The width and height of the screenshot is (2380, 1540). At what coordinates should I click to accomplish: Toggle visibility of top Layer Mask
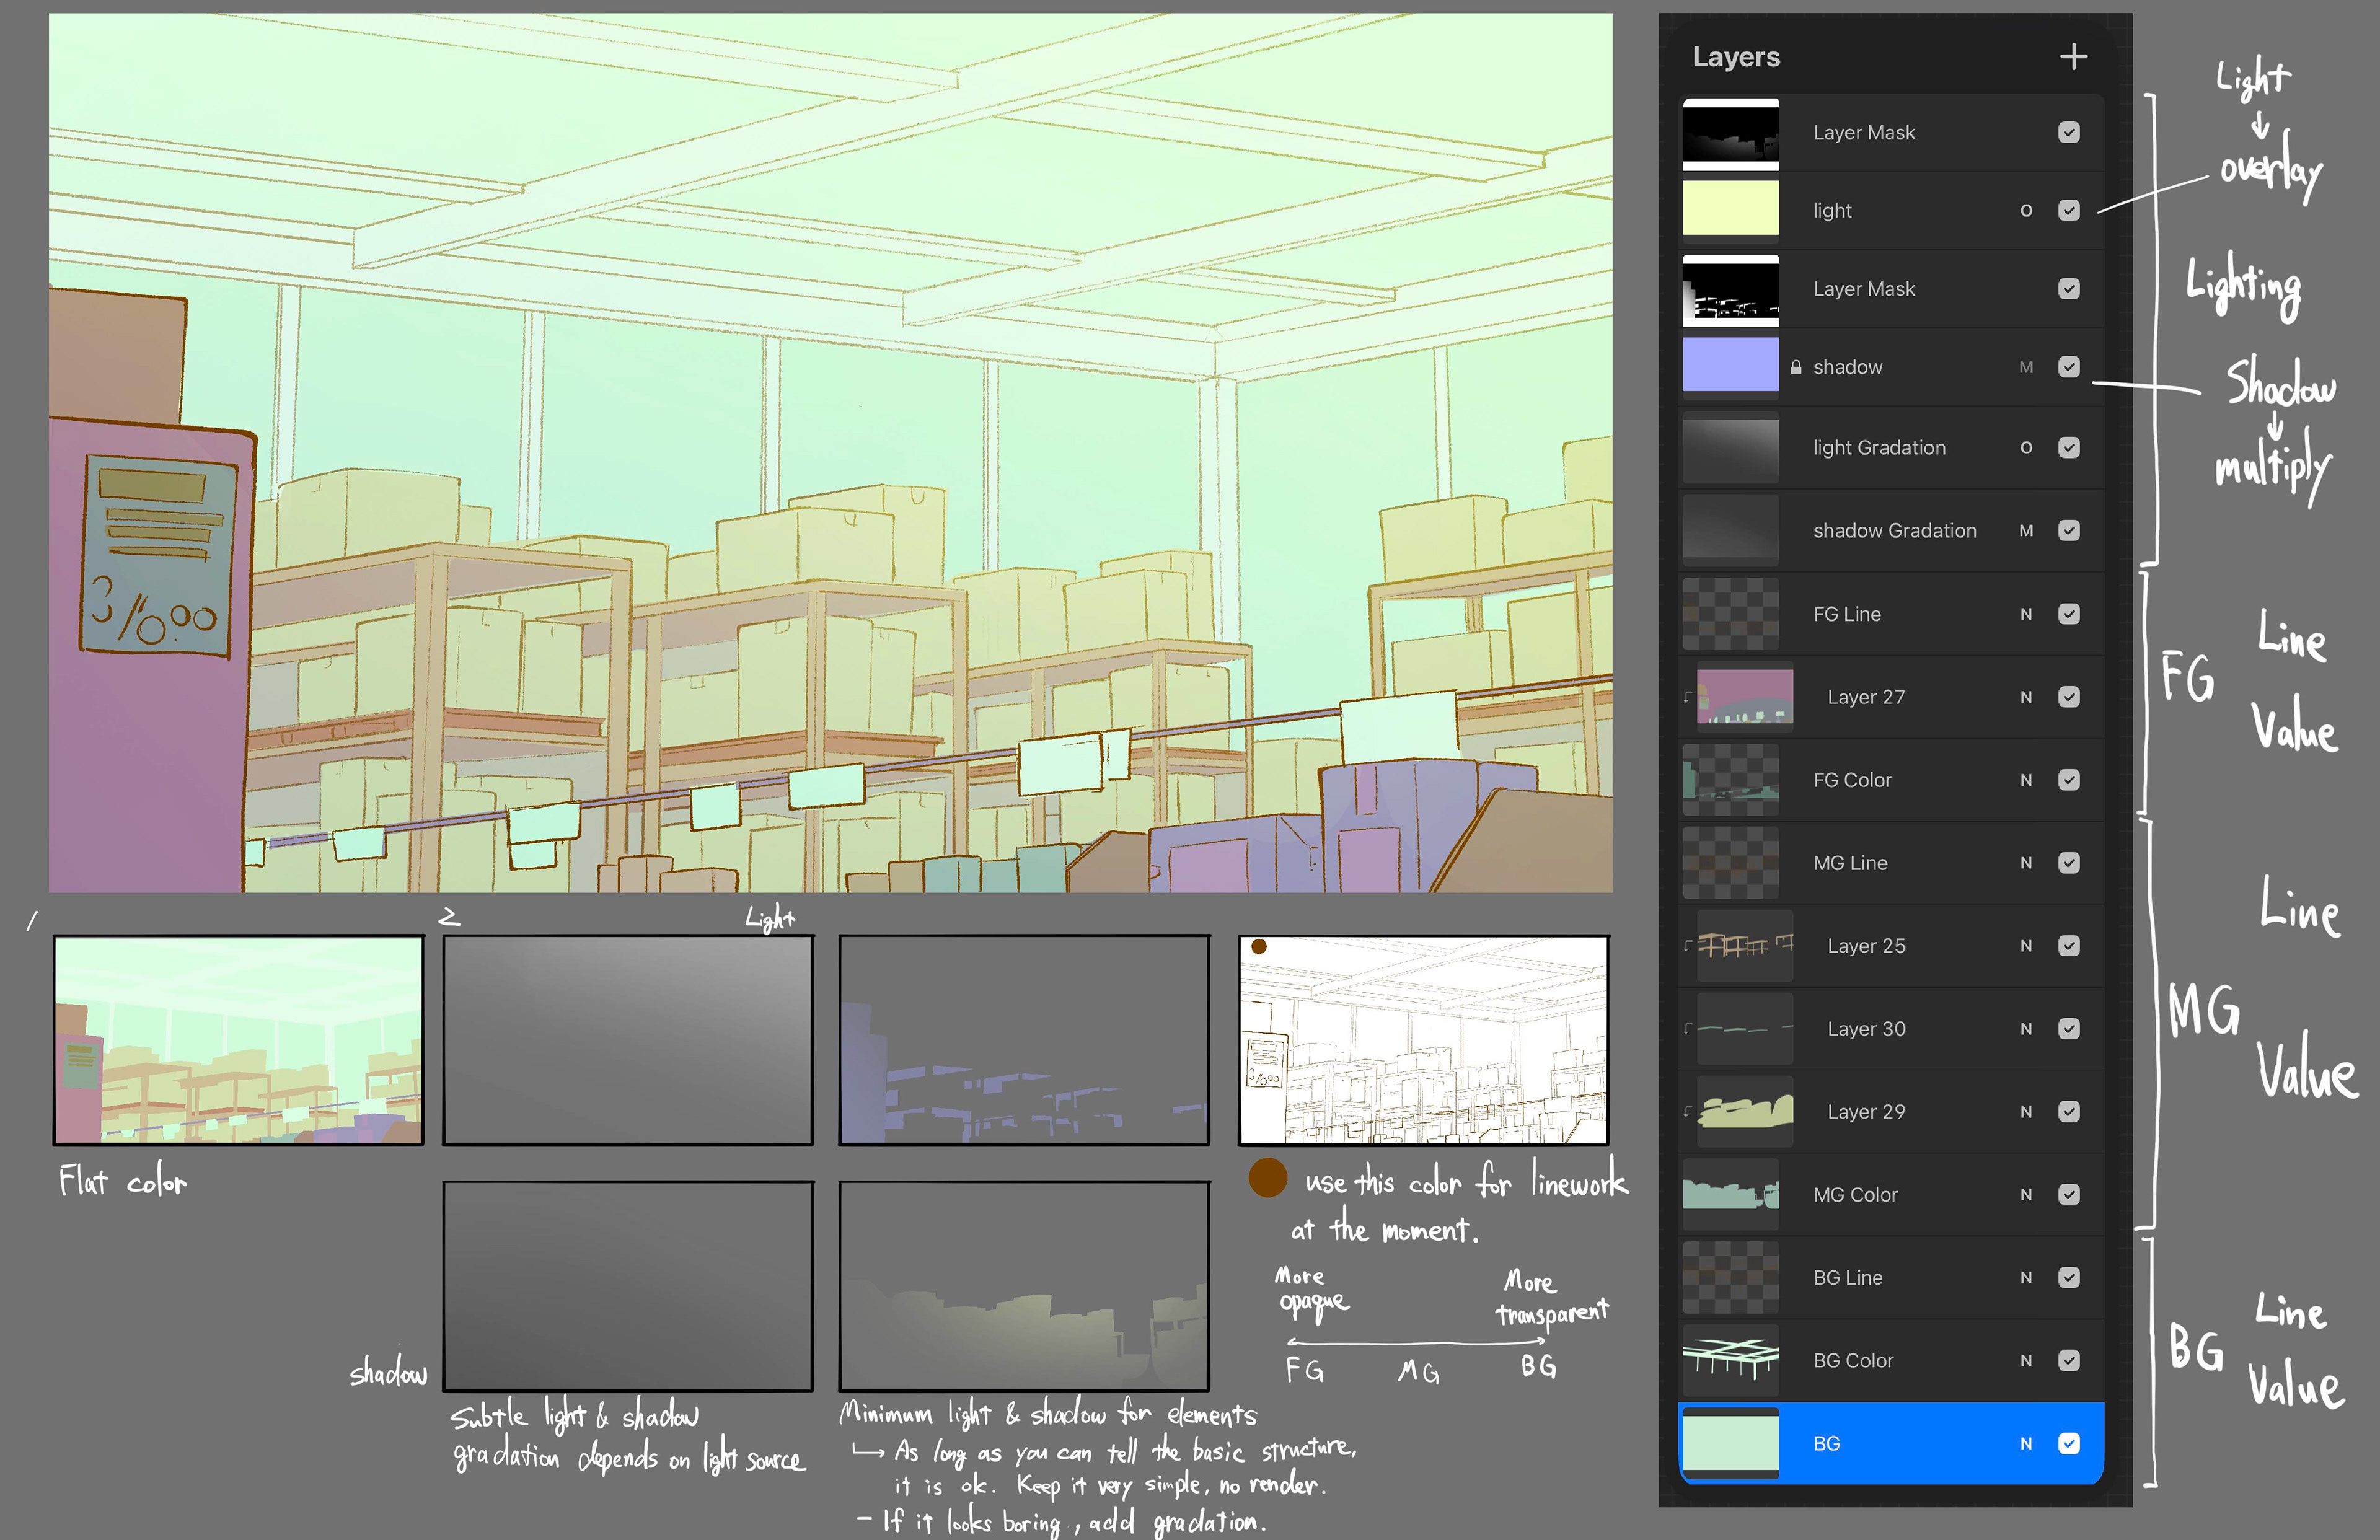[x=2069, y=133]
